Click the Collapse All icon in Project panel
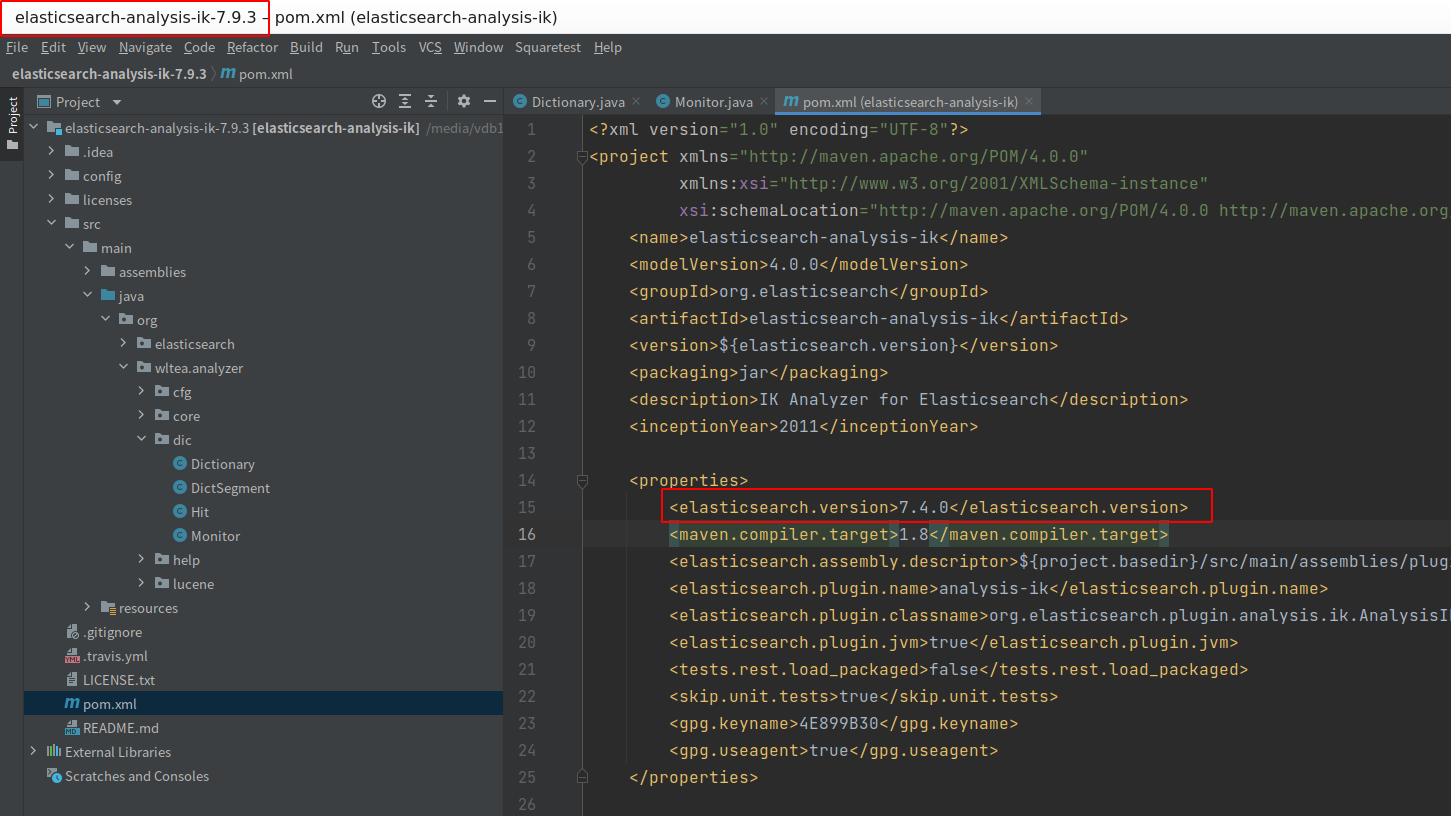1451x816 pixels. pyautogui.click(x=431, y=101)
